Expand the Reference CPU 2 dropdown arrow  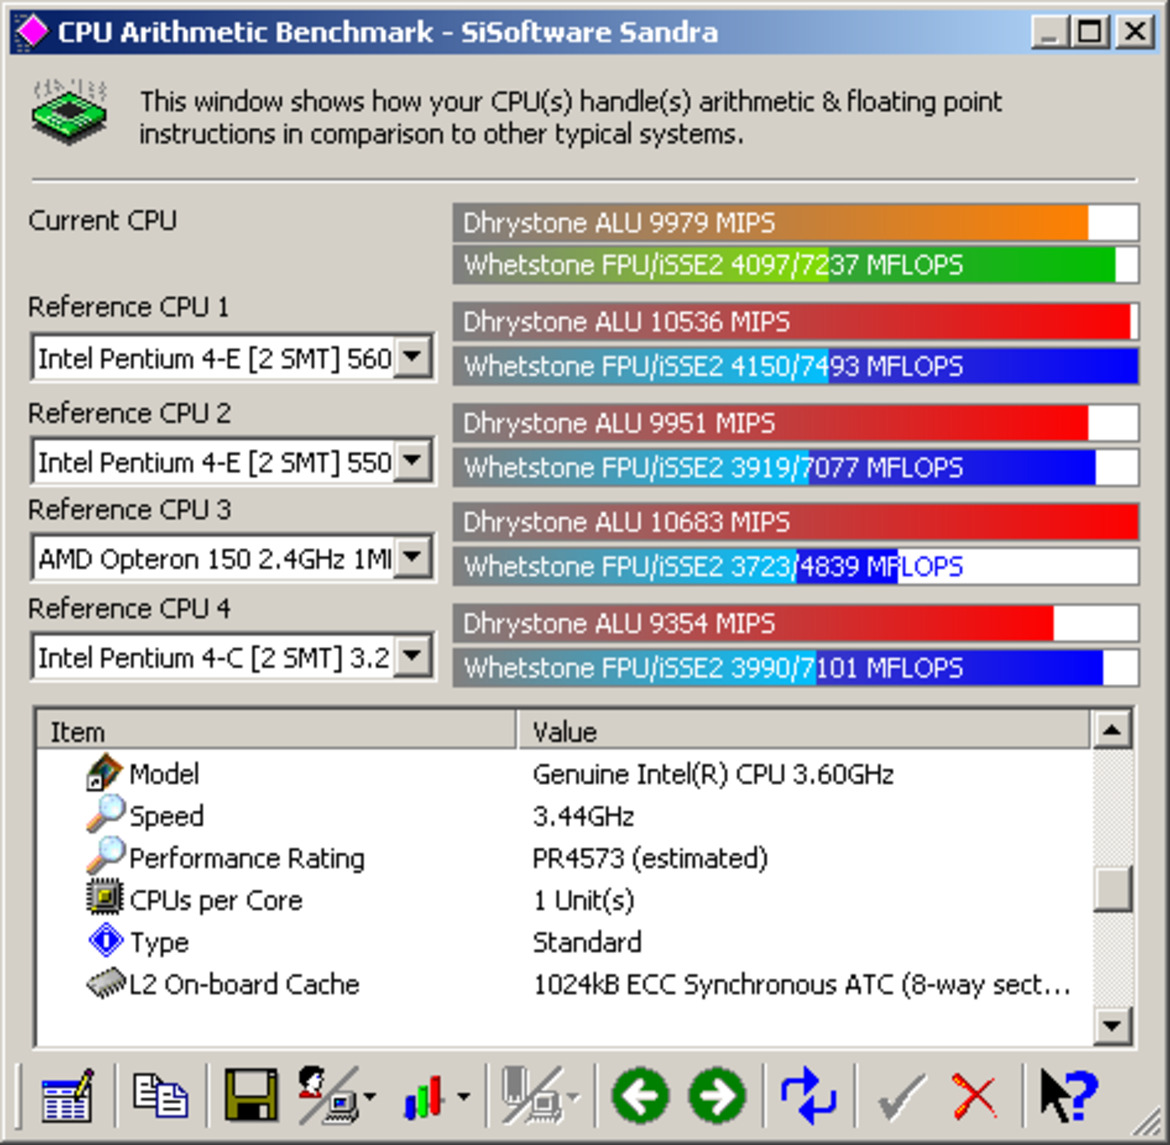[413, 462]
